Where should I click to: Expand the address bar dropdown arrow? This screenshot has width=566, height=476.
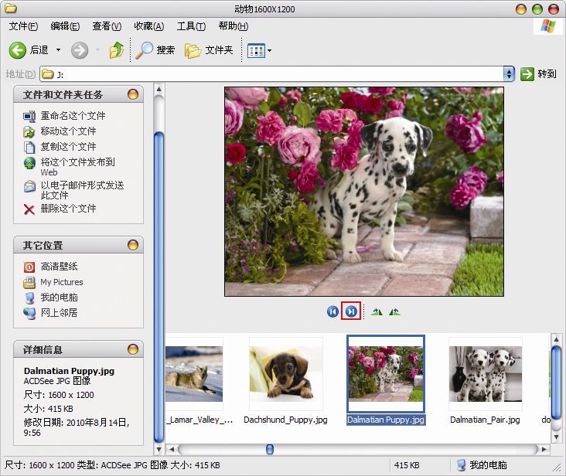(x=509, y=74)
